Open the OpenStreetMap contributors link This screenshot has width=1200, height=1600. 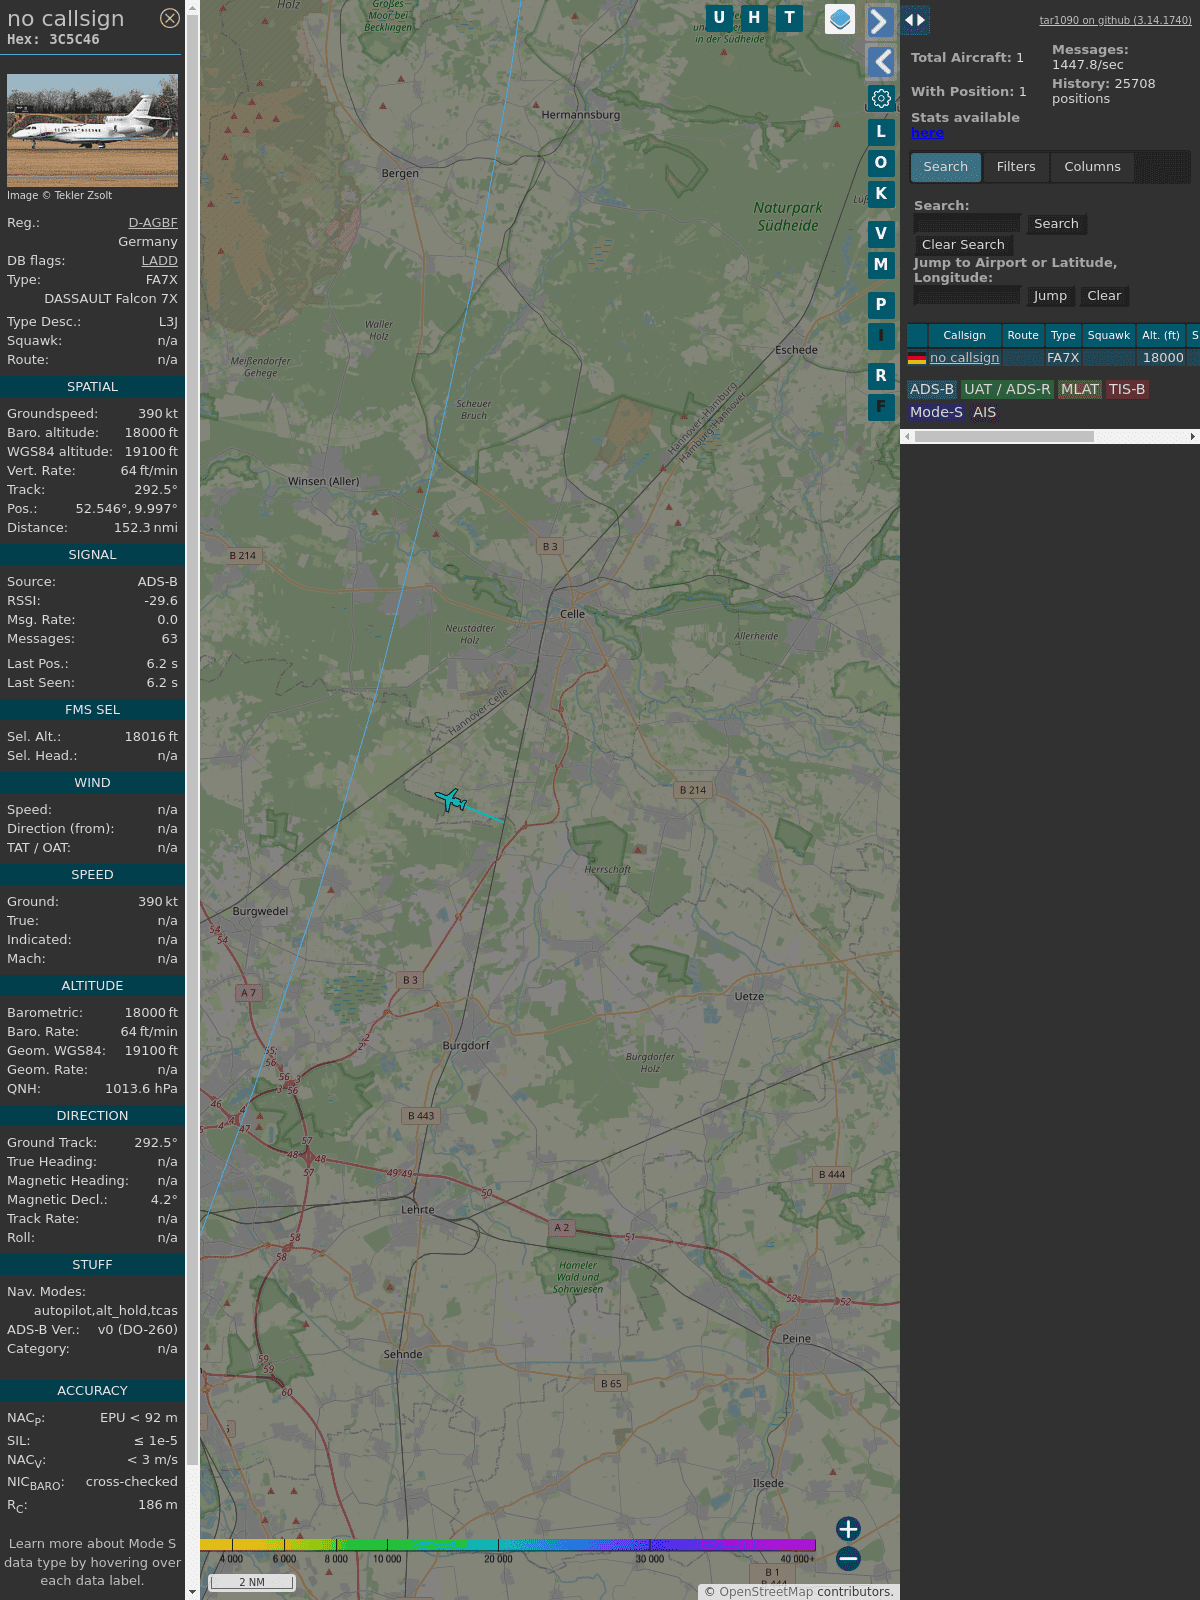[x=766, y=1592]
